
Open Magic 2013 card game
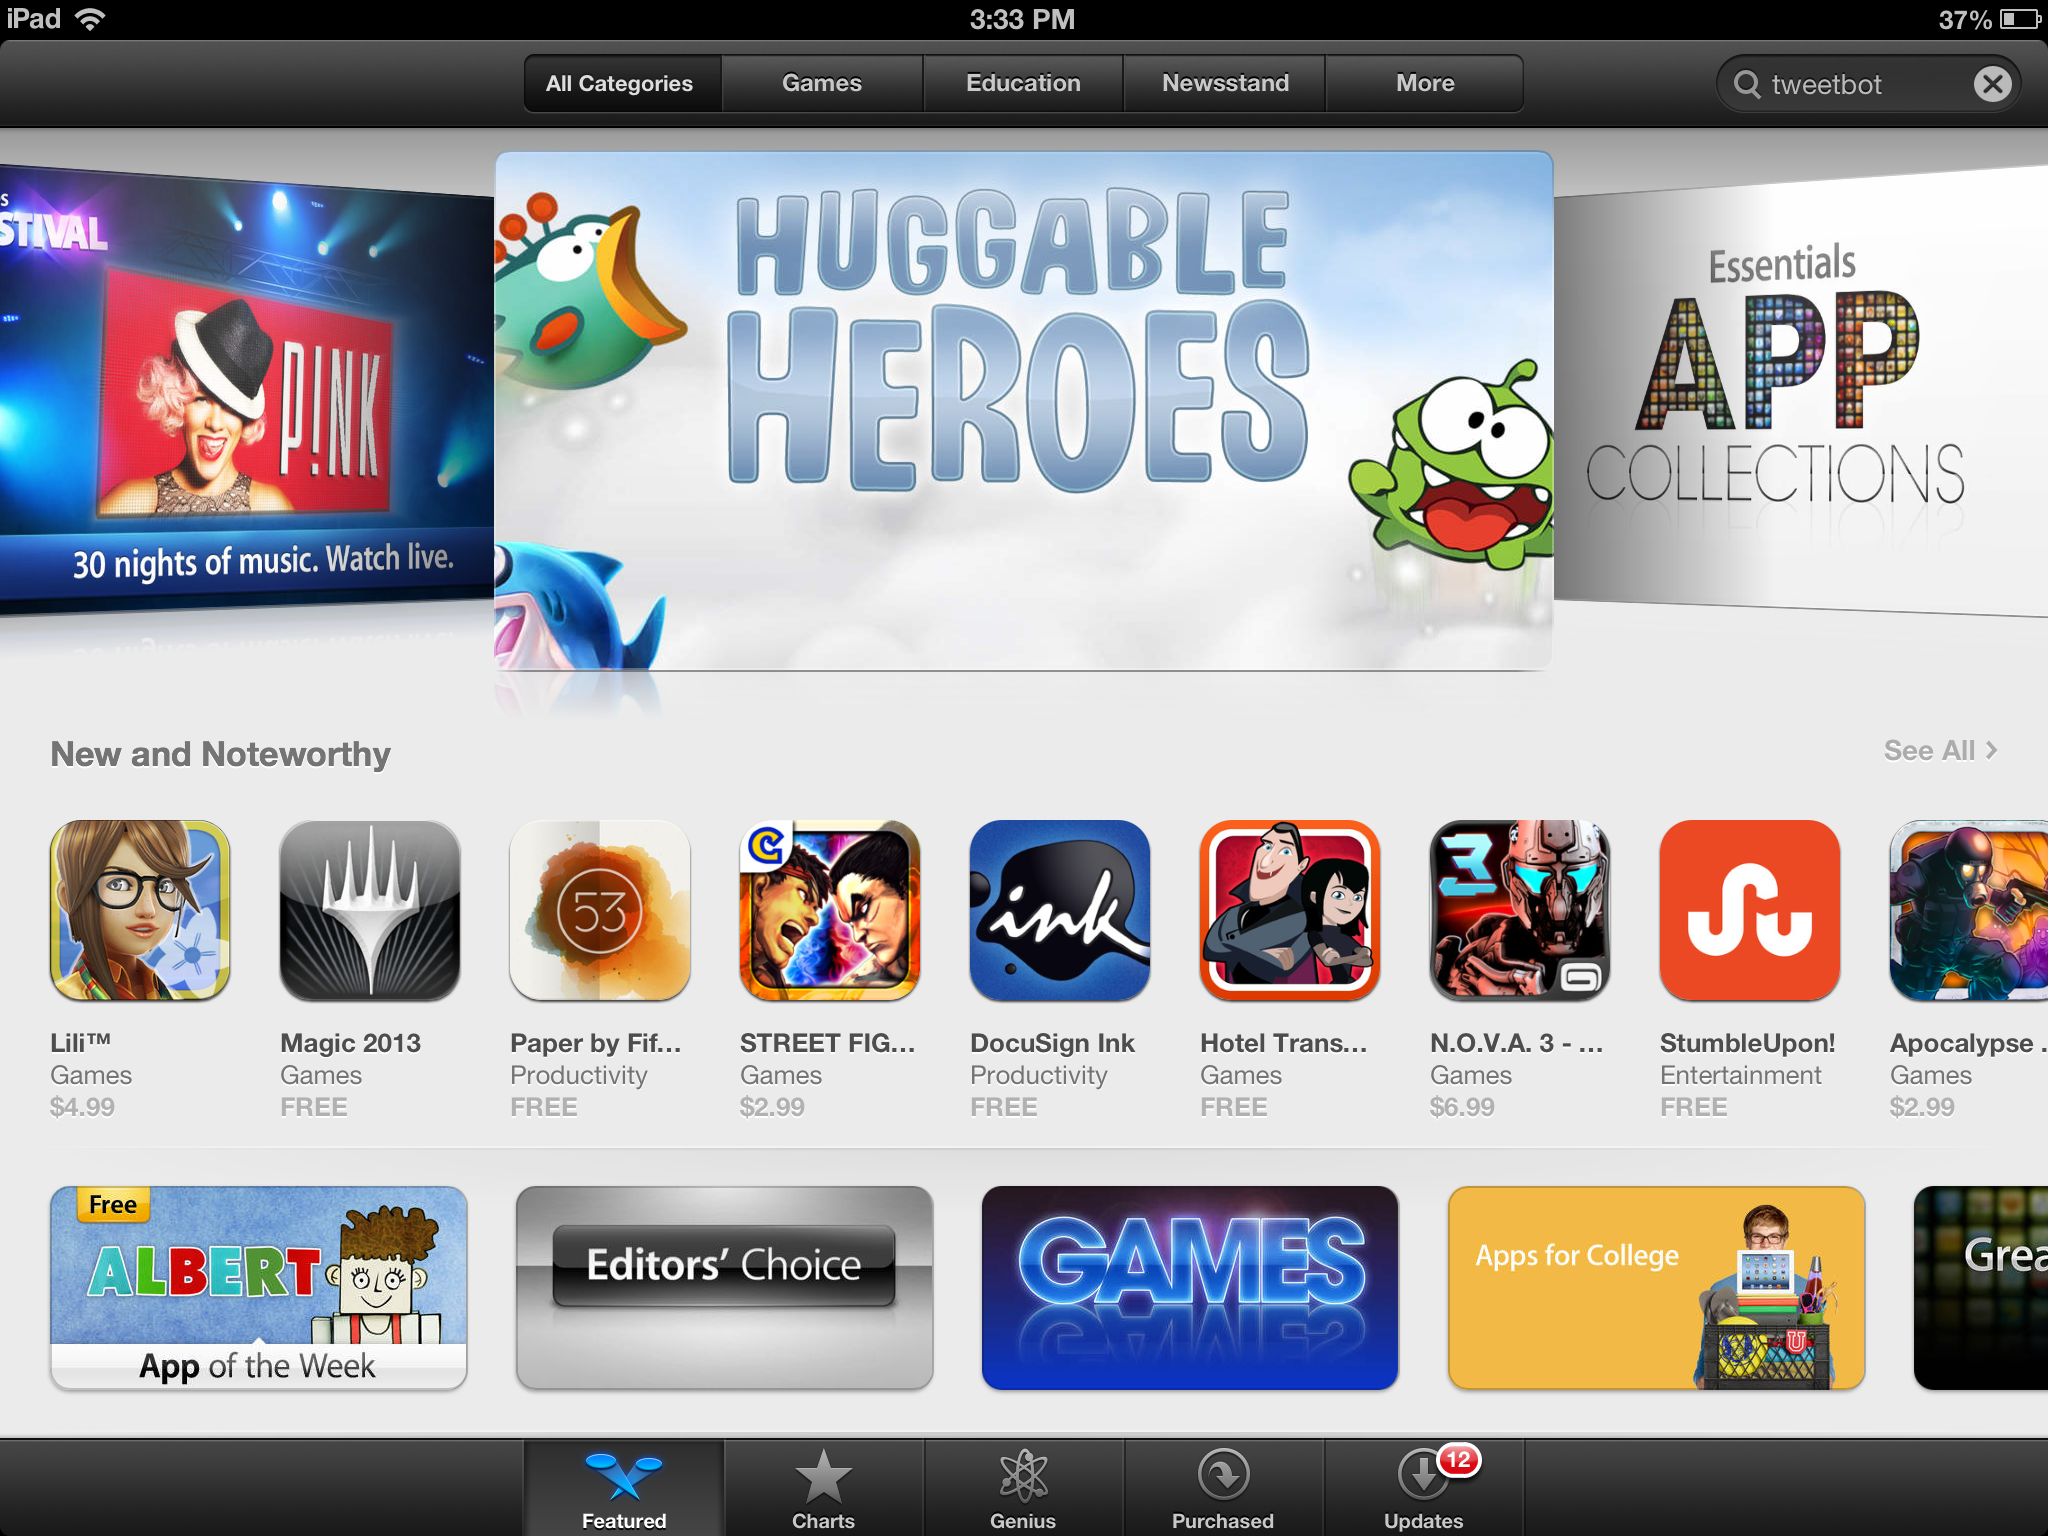pyautogui.click(x=373, y=910)
